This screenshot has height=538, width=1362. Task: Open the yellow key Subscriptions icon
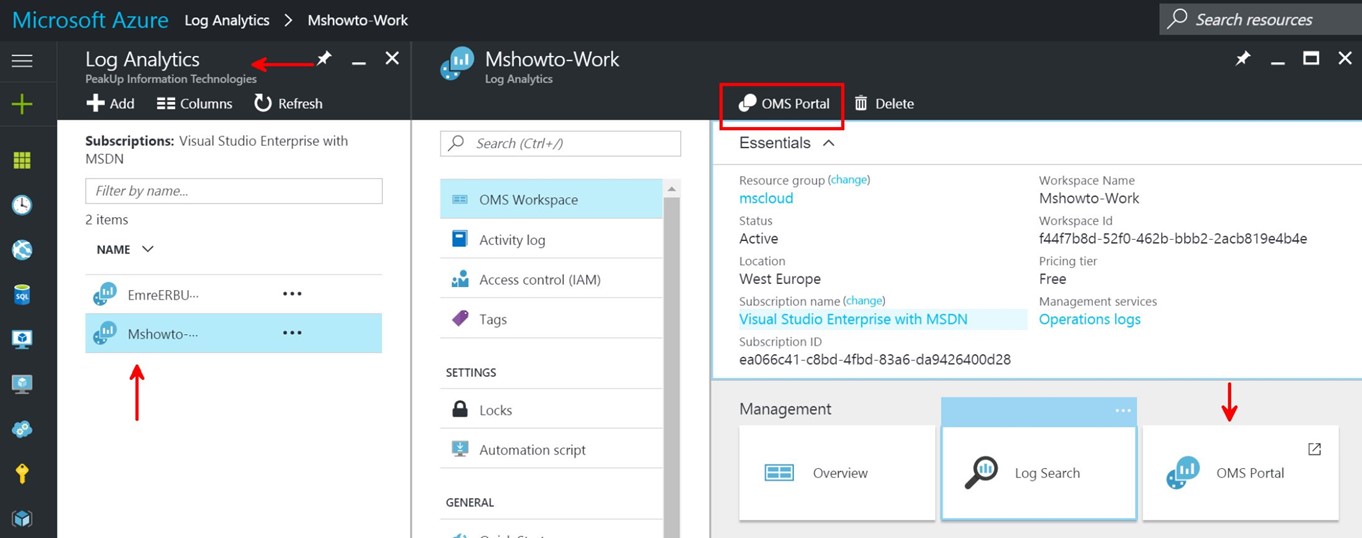(x=22, y=474)
